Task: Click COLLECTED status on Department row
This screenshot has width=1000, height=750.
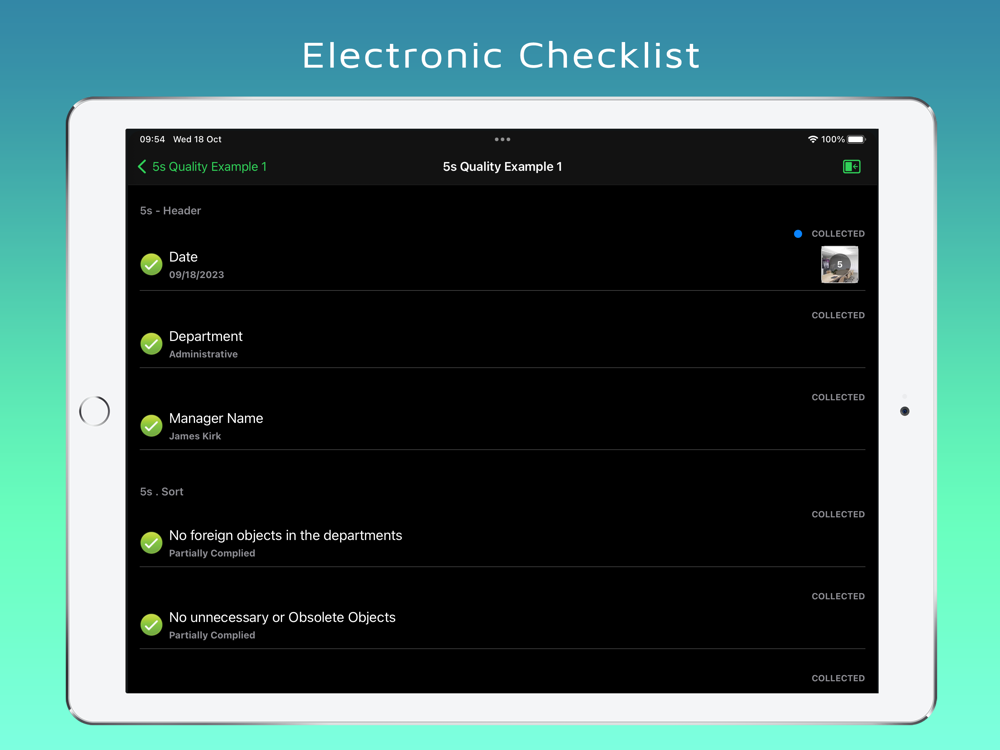Action: tap(838, 316)
